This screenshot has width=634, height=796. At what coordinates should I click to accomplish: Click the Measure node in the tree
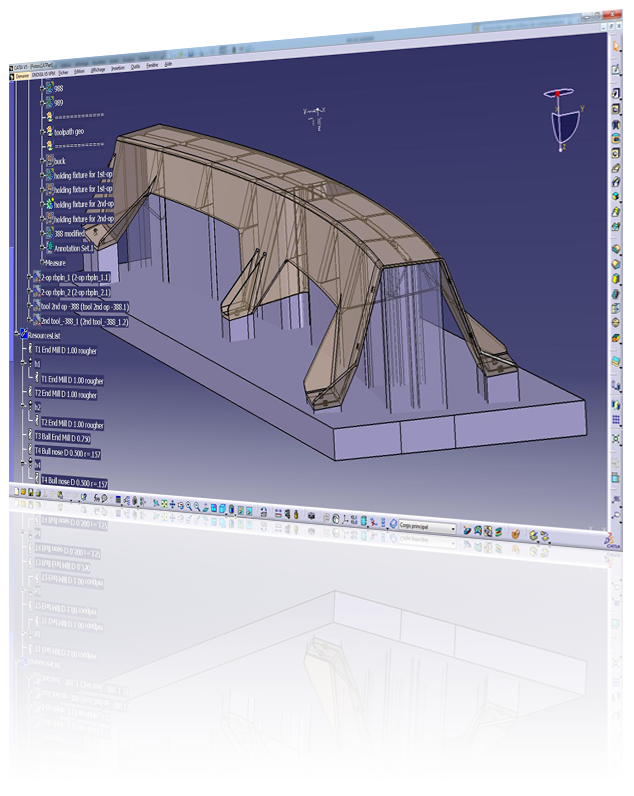tap(53, 262)
